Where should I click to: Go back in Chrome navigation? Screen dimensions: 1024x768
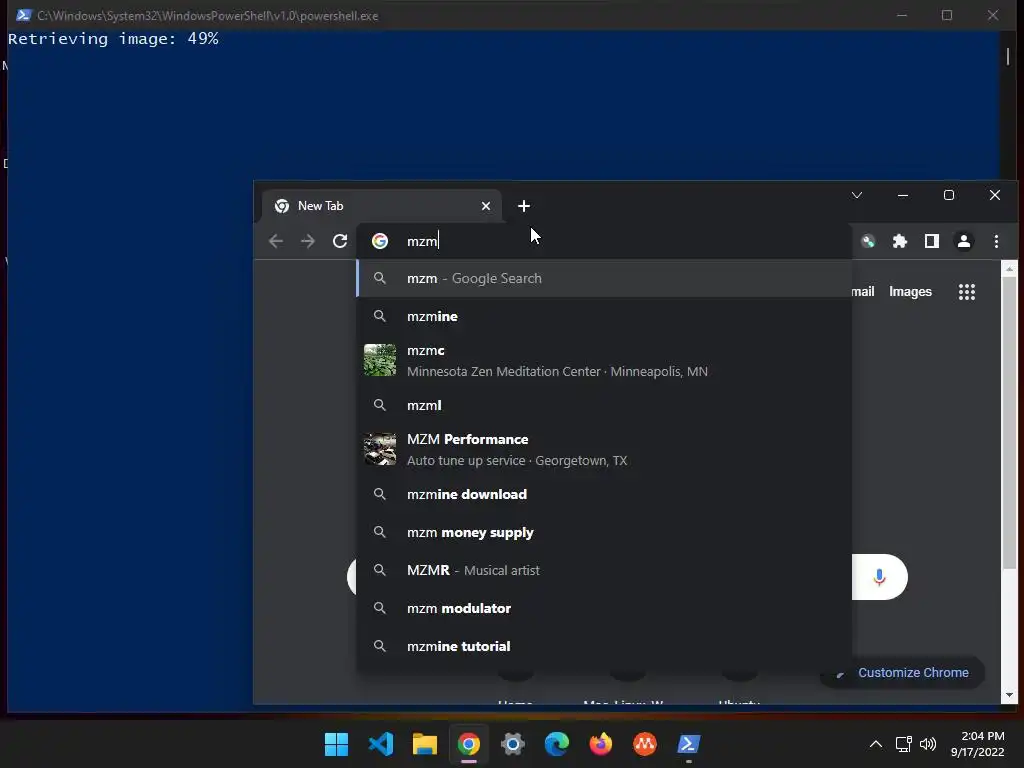click(276, 241)
